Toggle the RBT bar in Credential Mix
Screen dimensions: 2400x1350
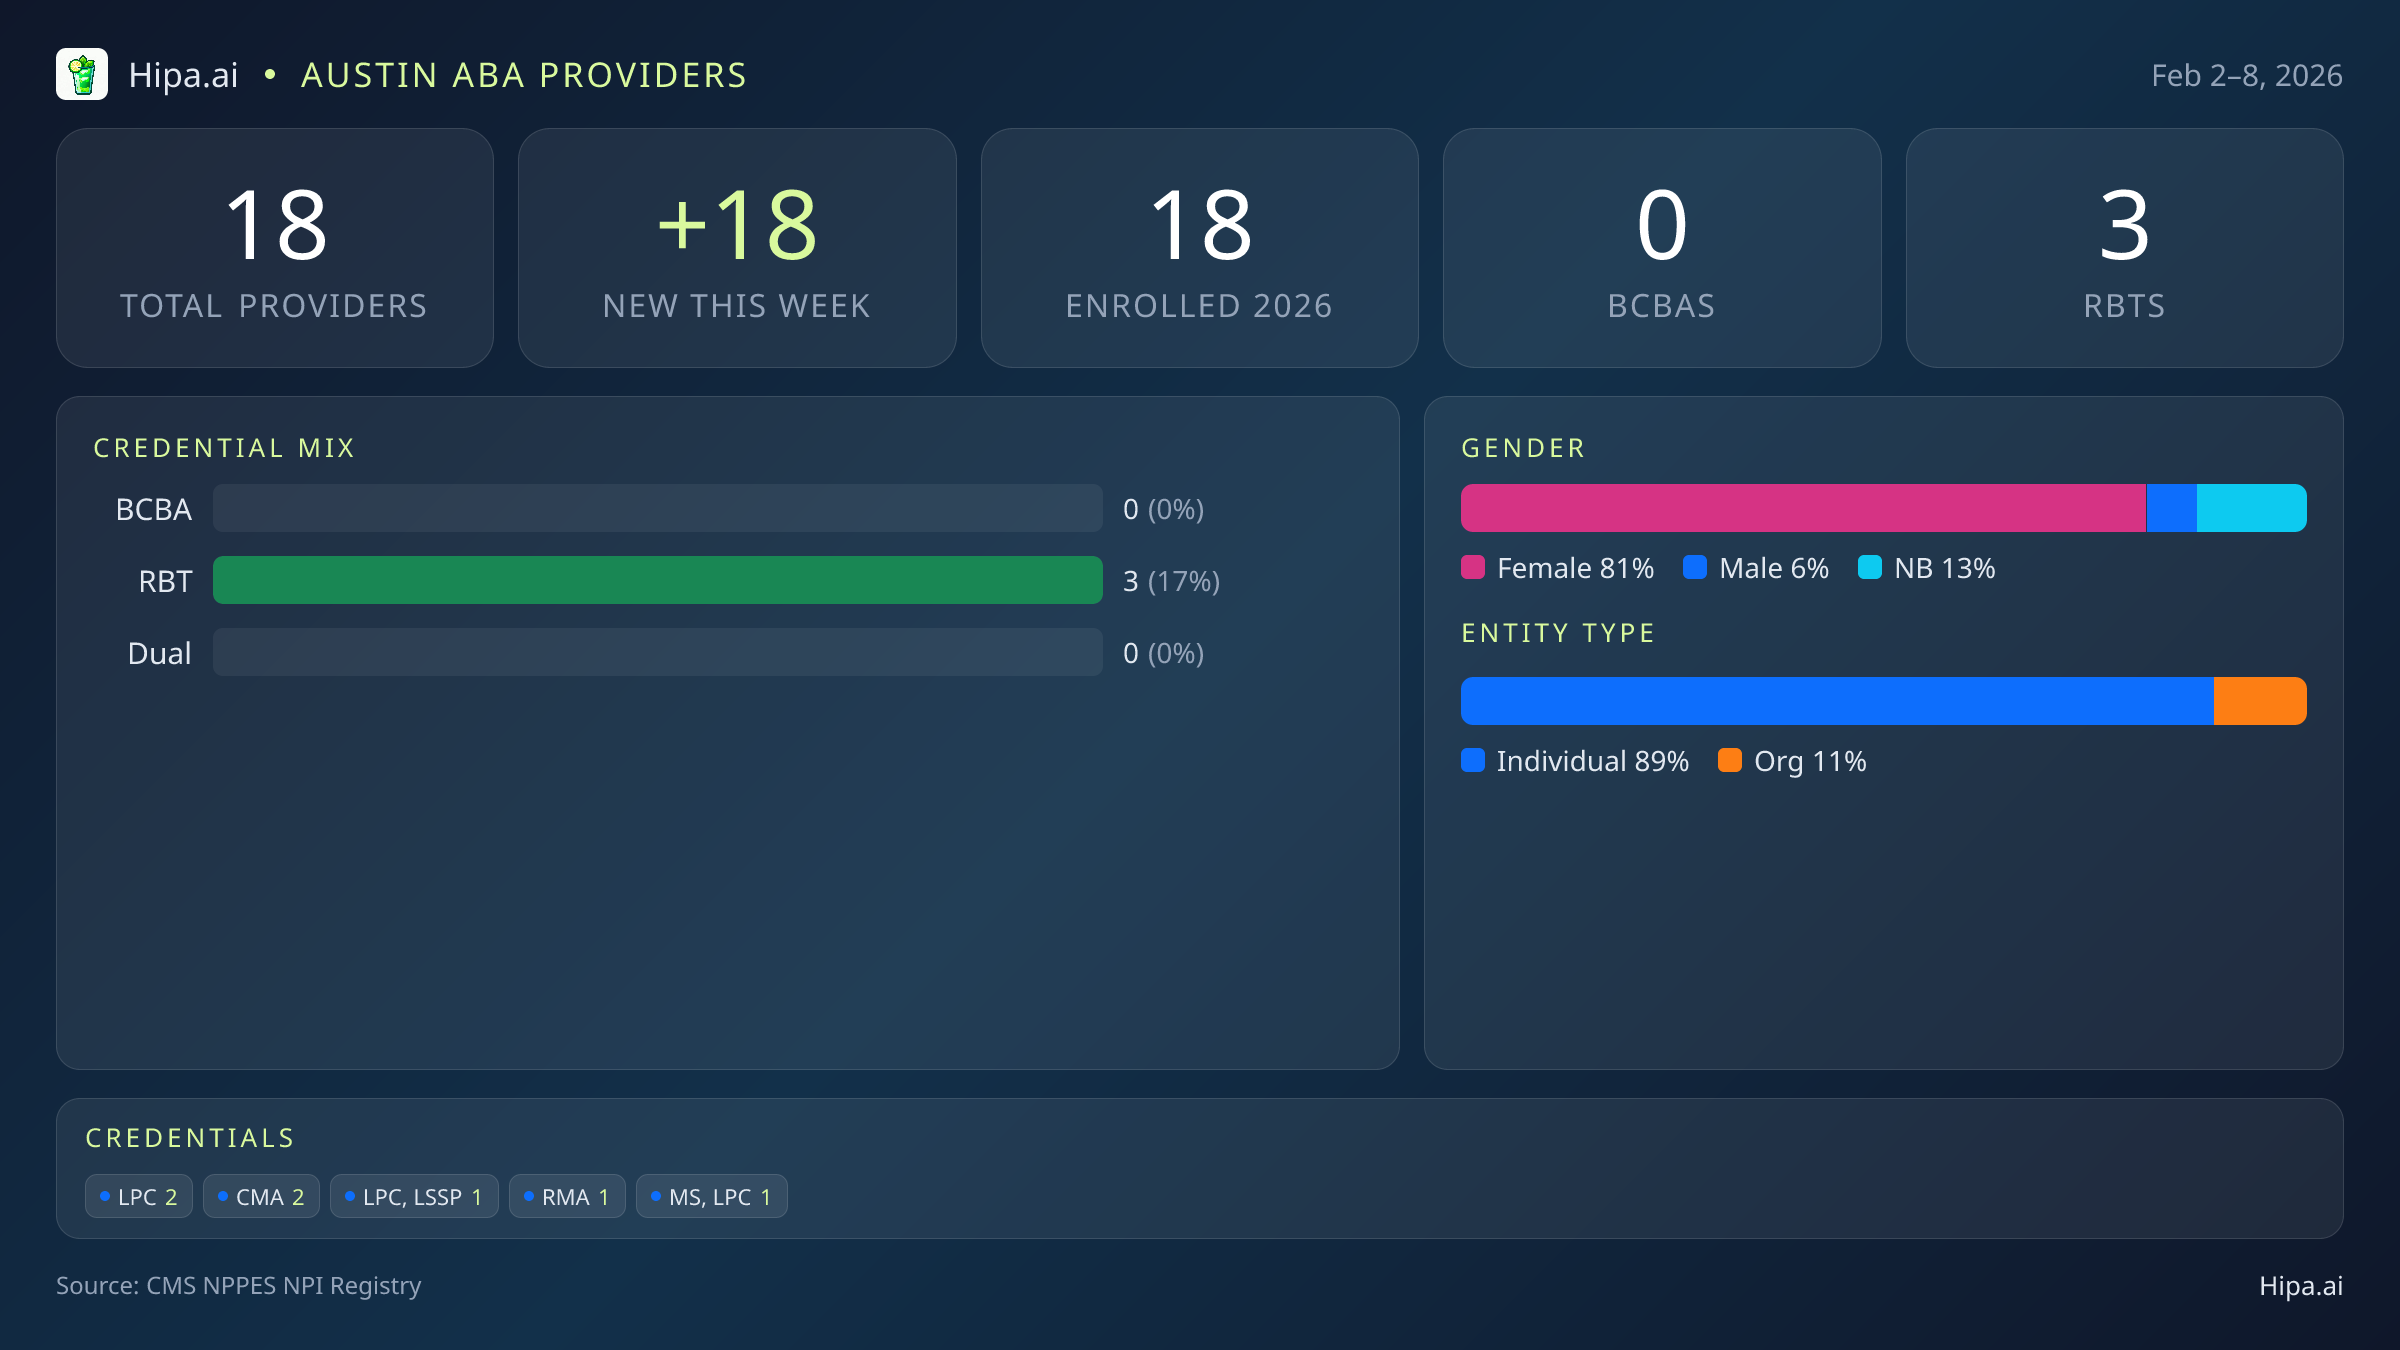click(657, 580)
